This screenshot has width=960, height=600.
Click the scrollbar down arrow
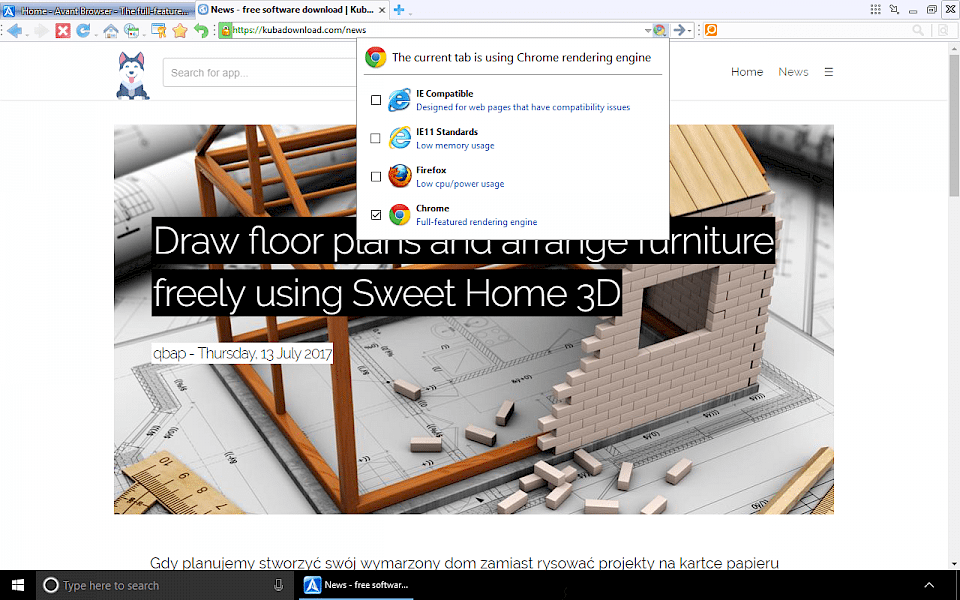click(954, 563)
